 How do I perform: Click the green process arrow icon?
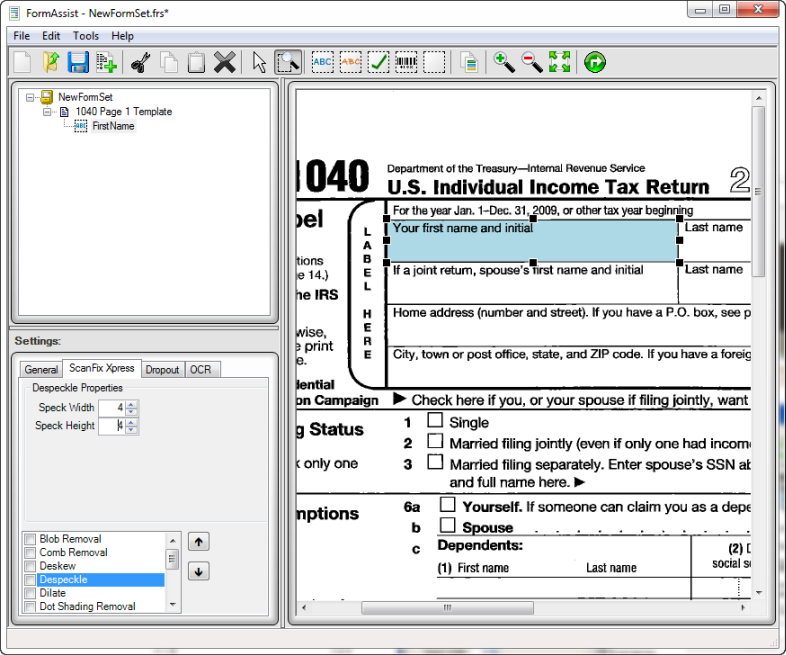pos(595,63)
